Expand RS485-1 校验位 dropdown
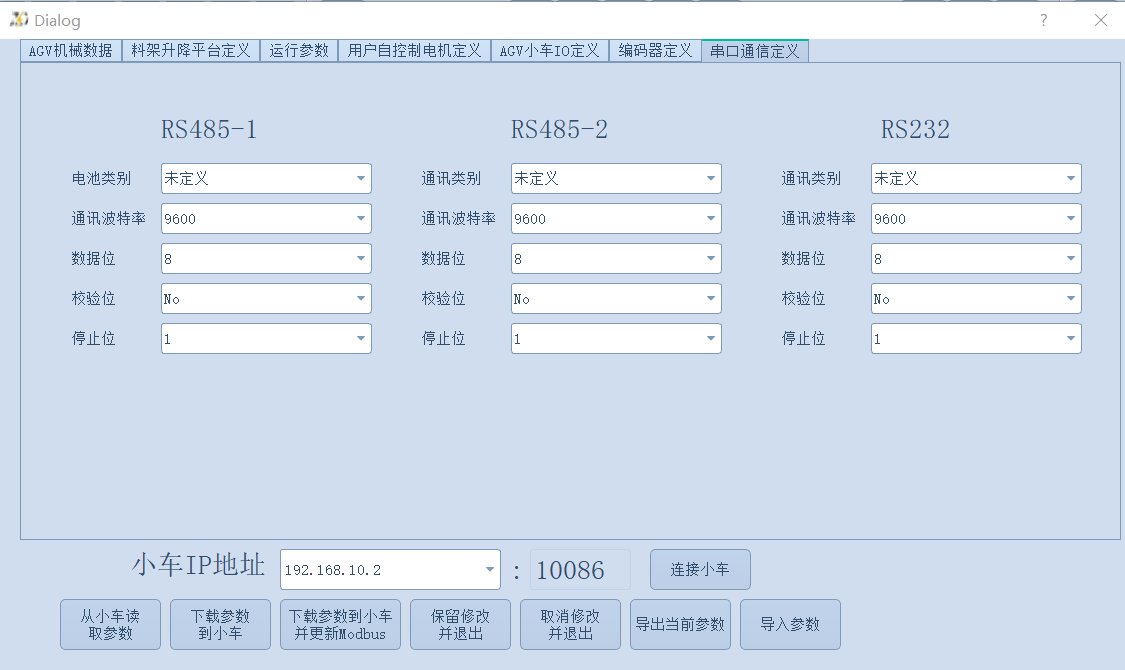This screenshot has height=670, width=1125. coord(266,299)
